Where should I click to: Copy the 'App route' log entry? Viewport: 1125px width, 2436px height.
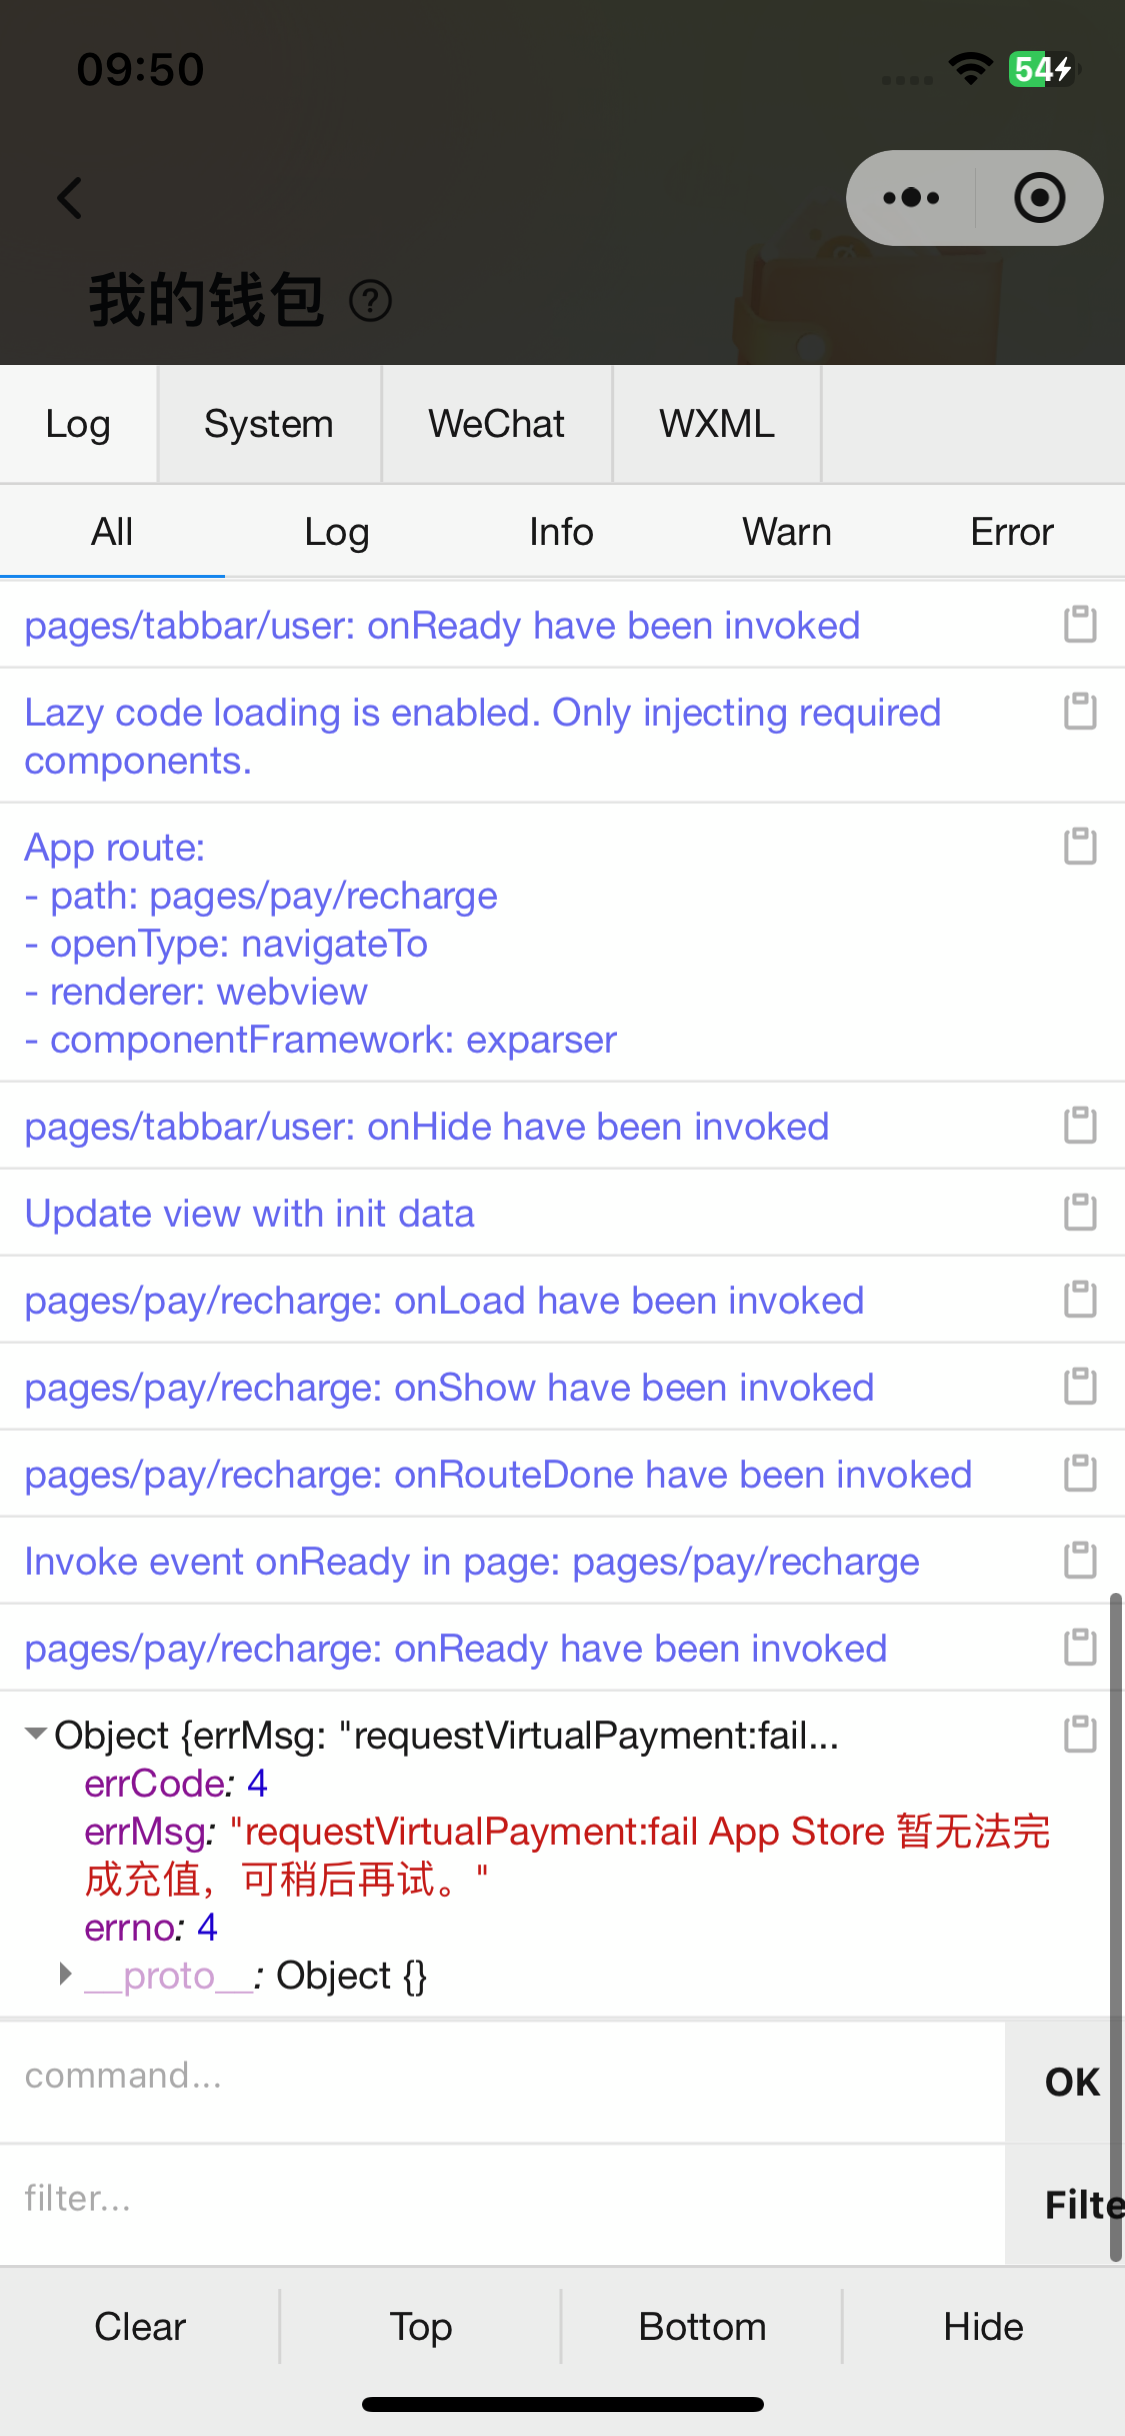[1080, 846]
